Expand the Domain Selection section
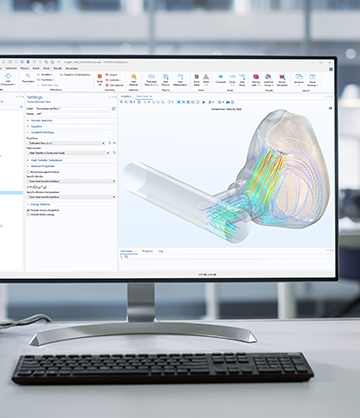Viewport: 360px width, 418px height. click(x=42, y=120)
